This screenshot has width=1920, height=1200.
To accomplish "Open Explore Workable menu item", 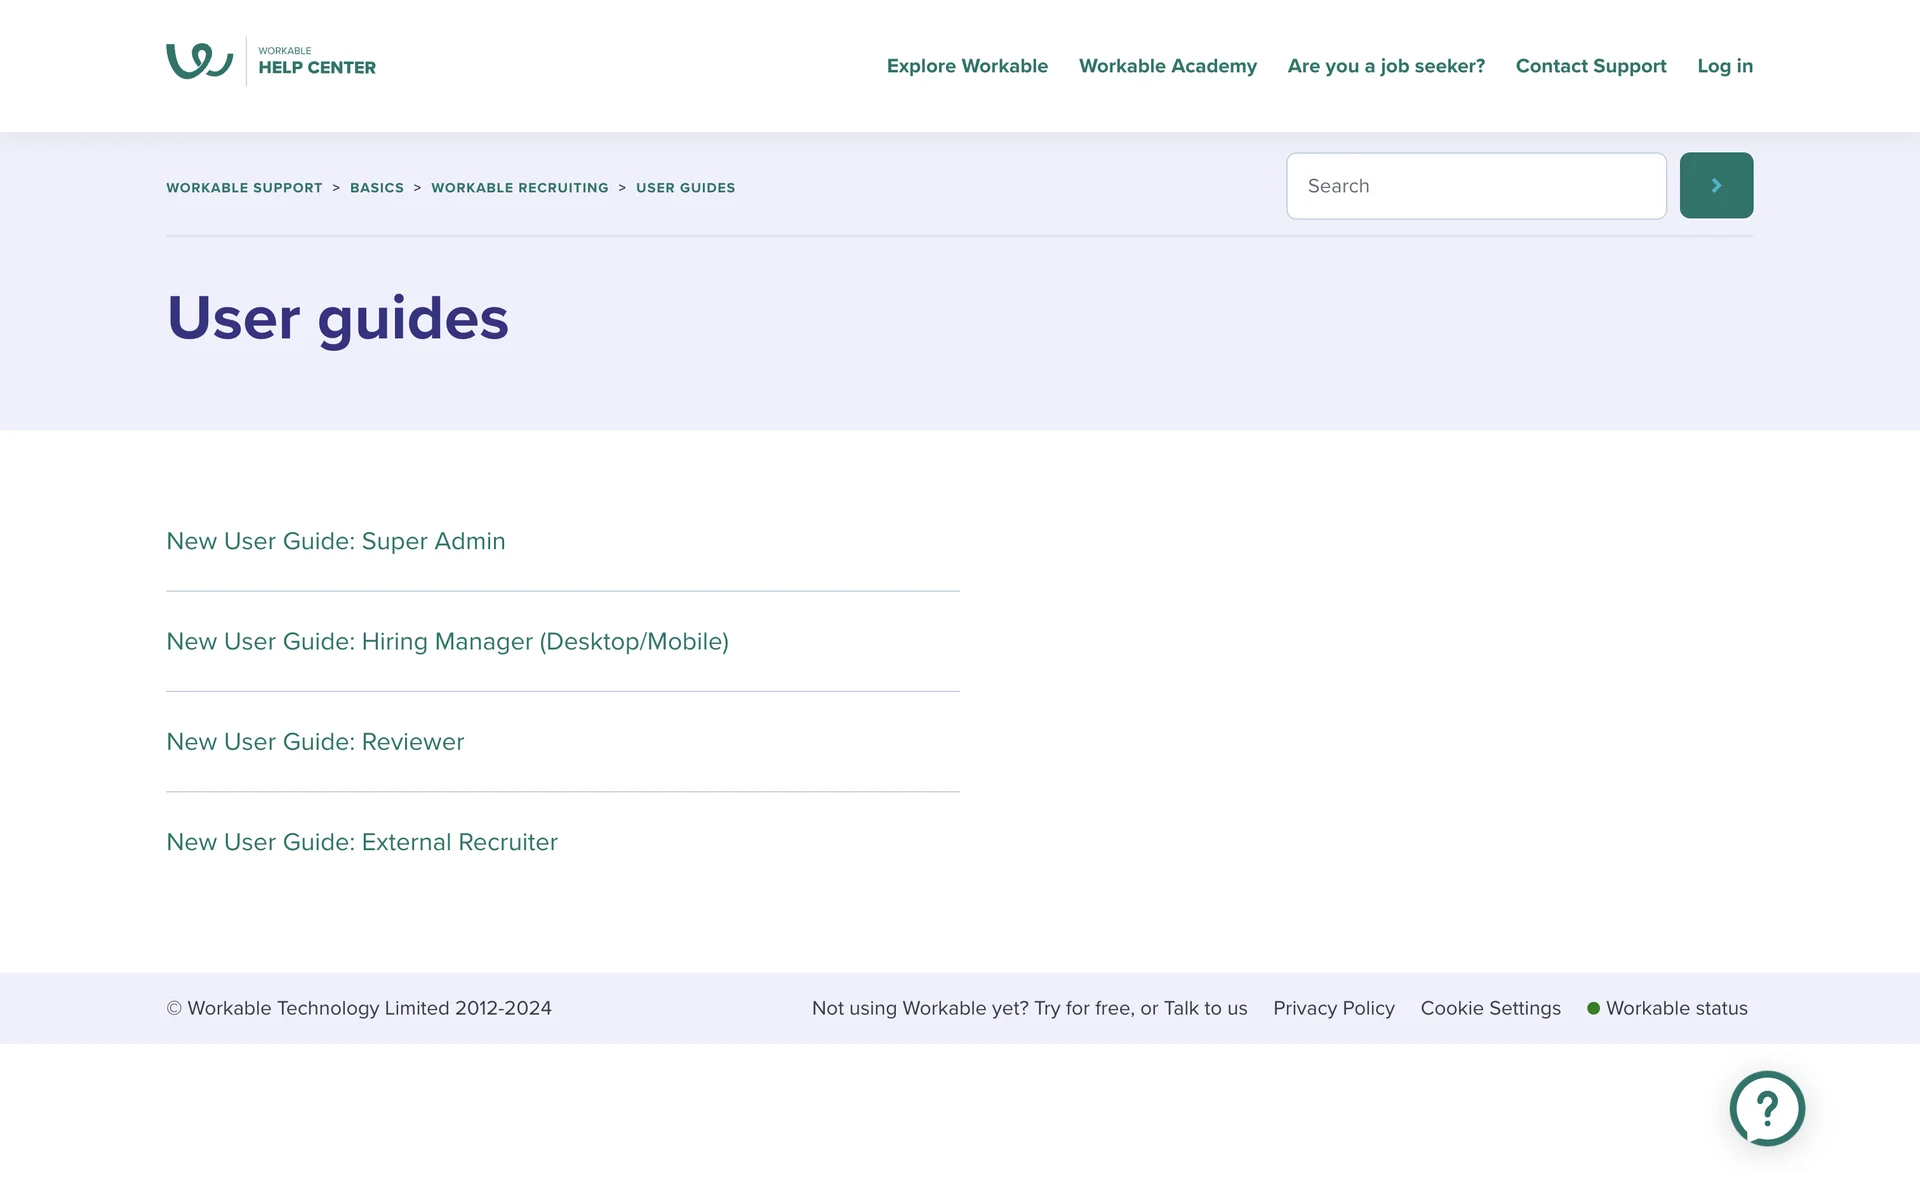I will [966, 66].
